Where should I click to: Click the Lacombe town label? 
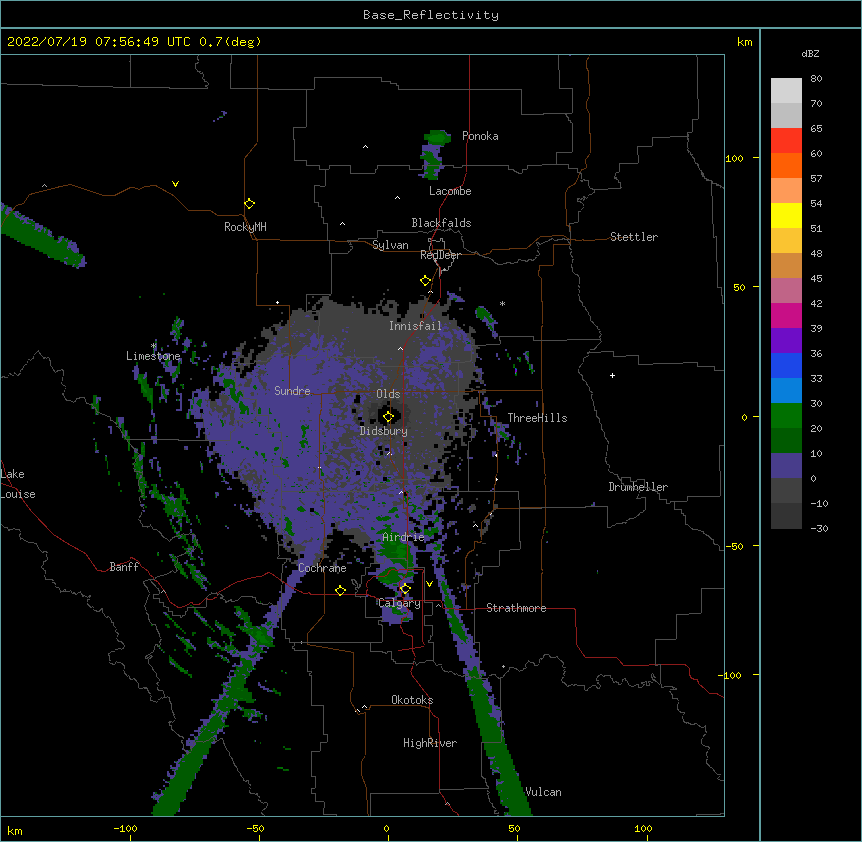tap(450, 191)
